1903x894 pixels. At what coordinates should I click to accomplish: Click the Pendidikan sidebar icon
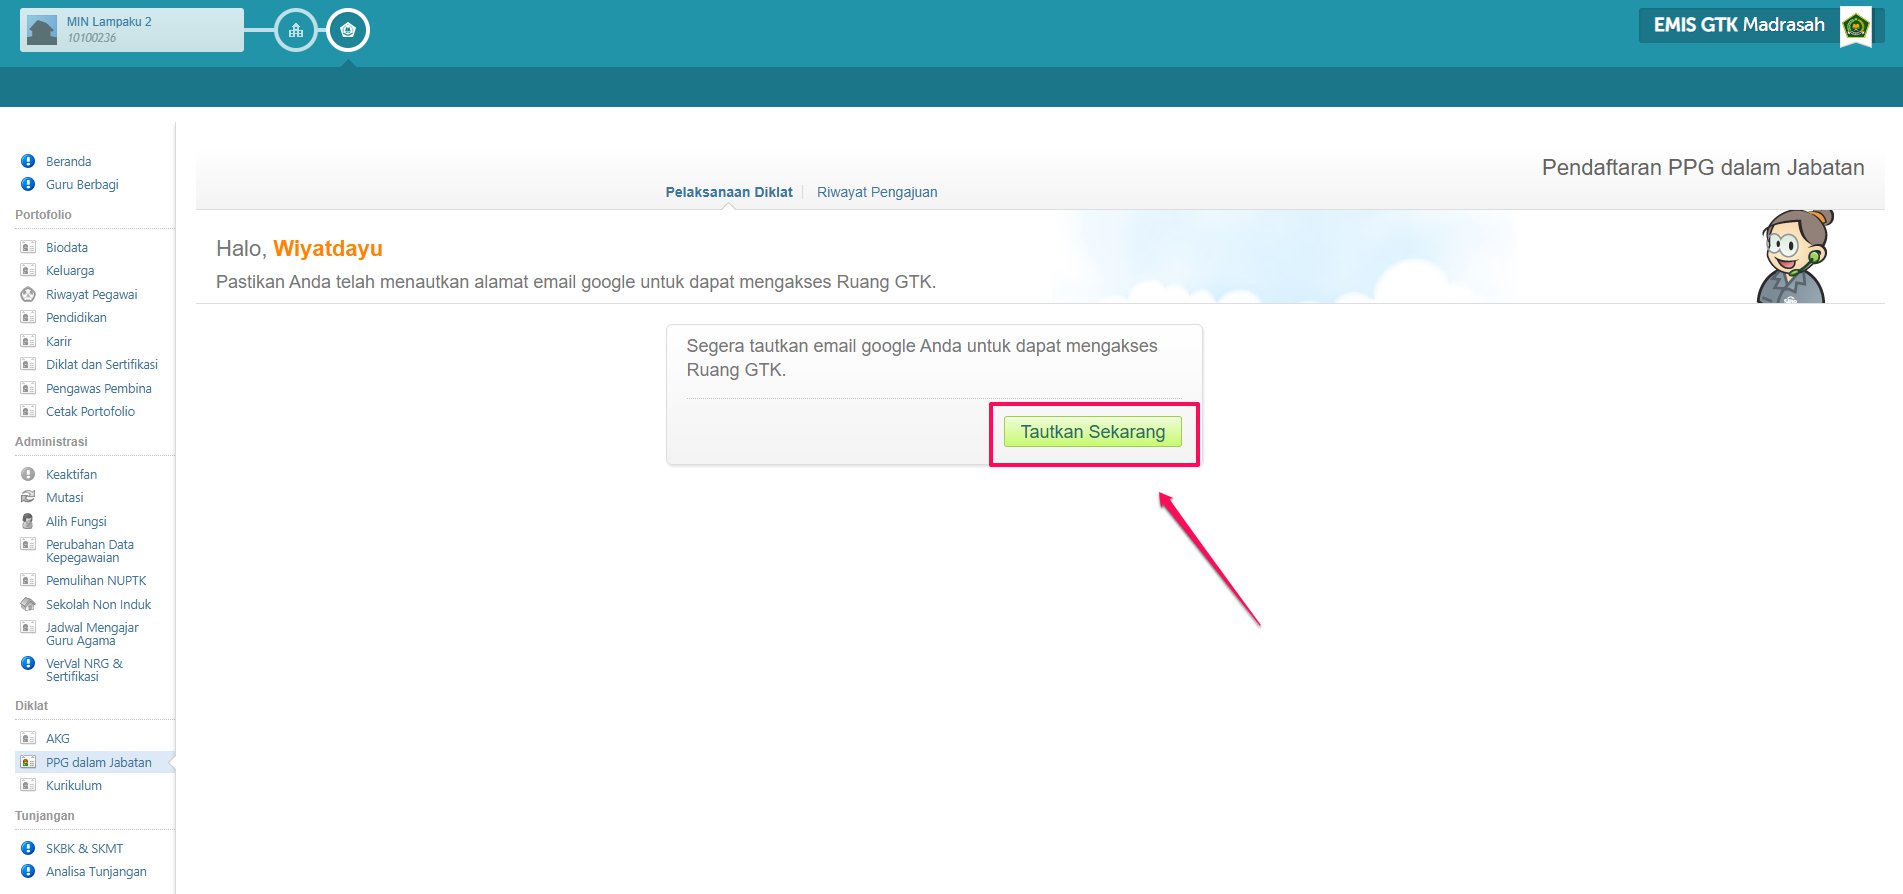[x=28, y=317]
